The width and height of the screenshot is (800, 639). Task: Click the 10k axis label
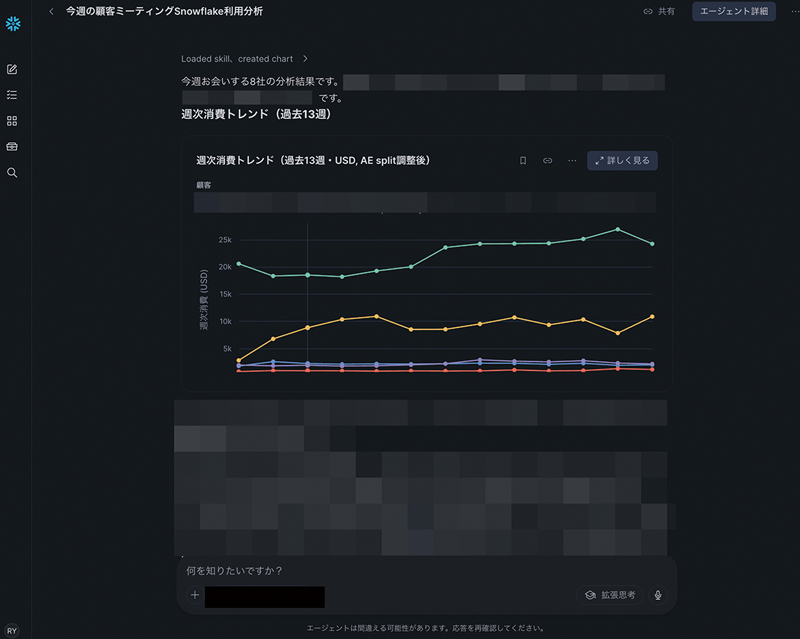pos(225,322)
